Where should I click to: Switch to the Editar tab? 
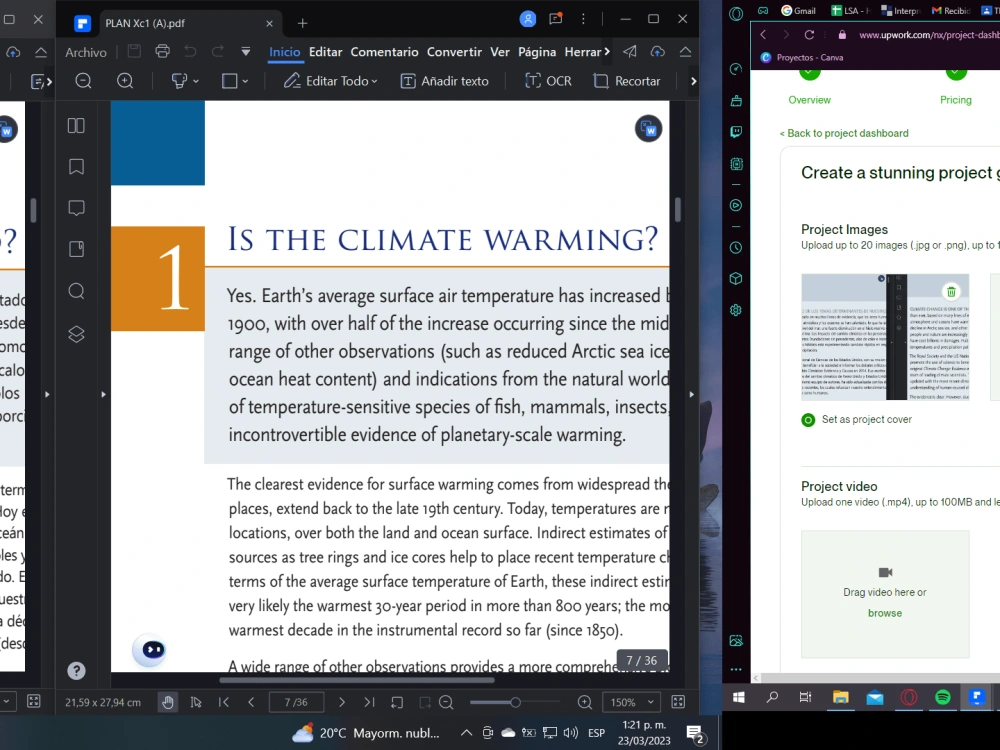325,52
